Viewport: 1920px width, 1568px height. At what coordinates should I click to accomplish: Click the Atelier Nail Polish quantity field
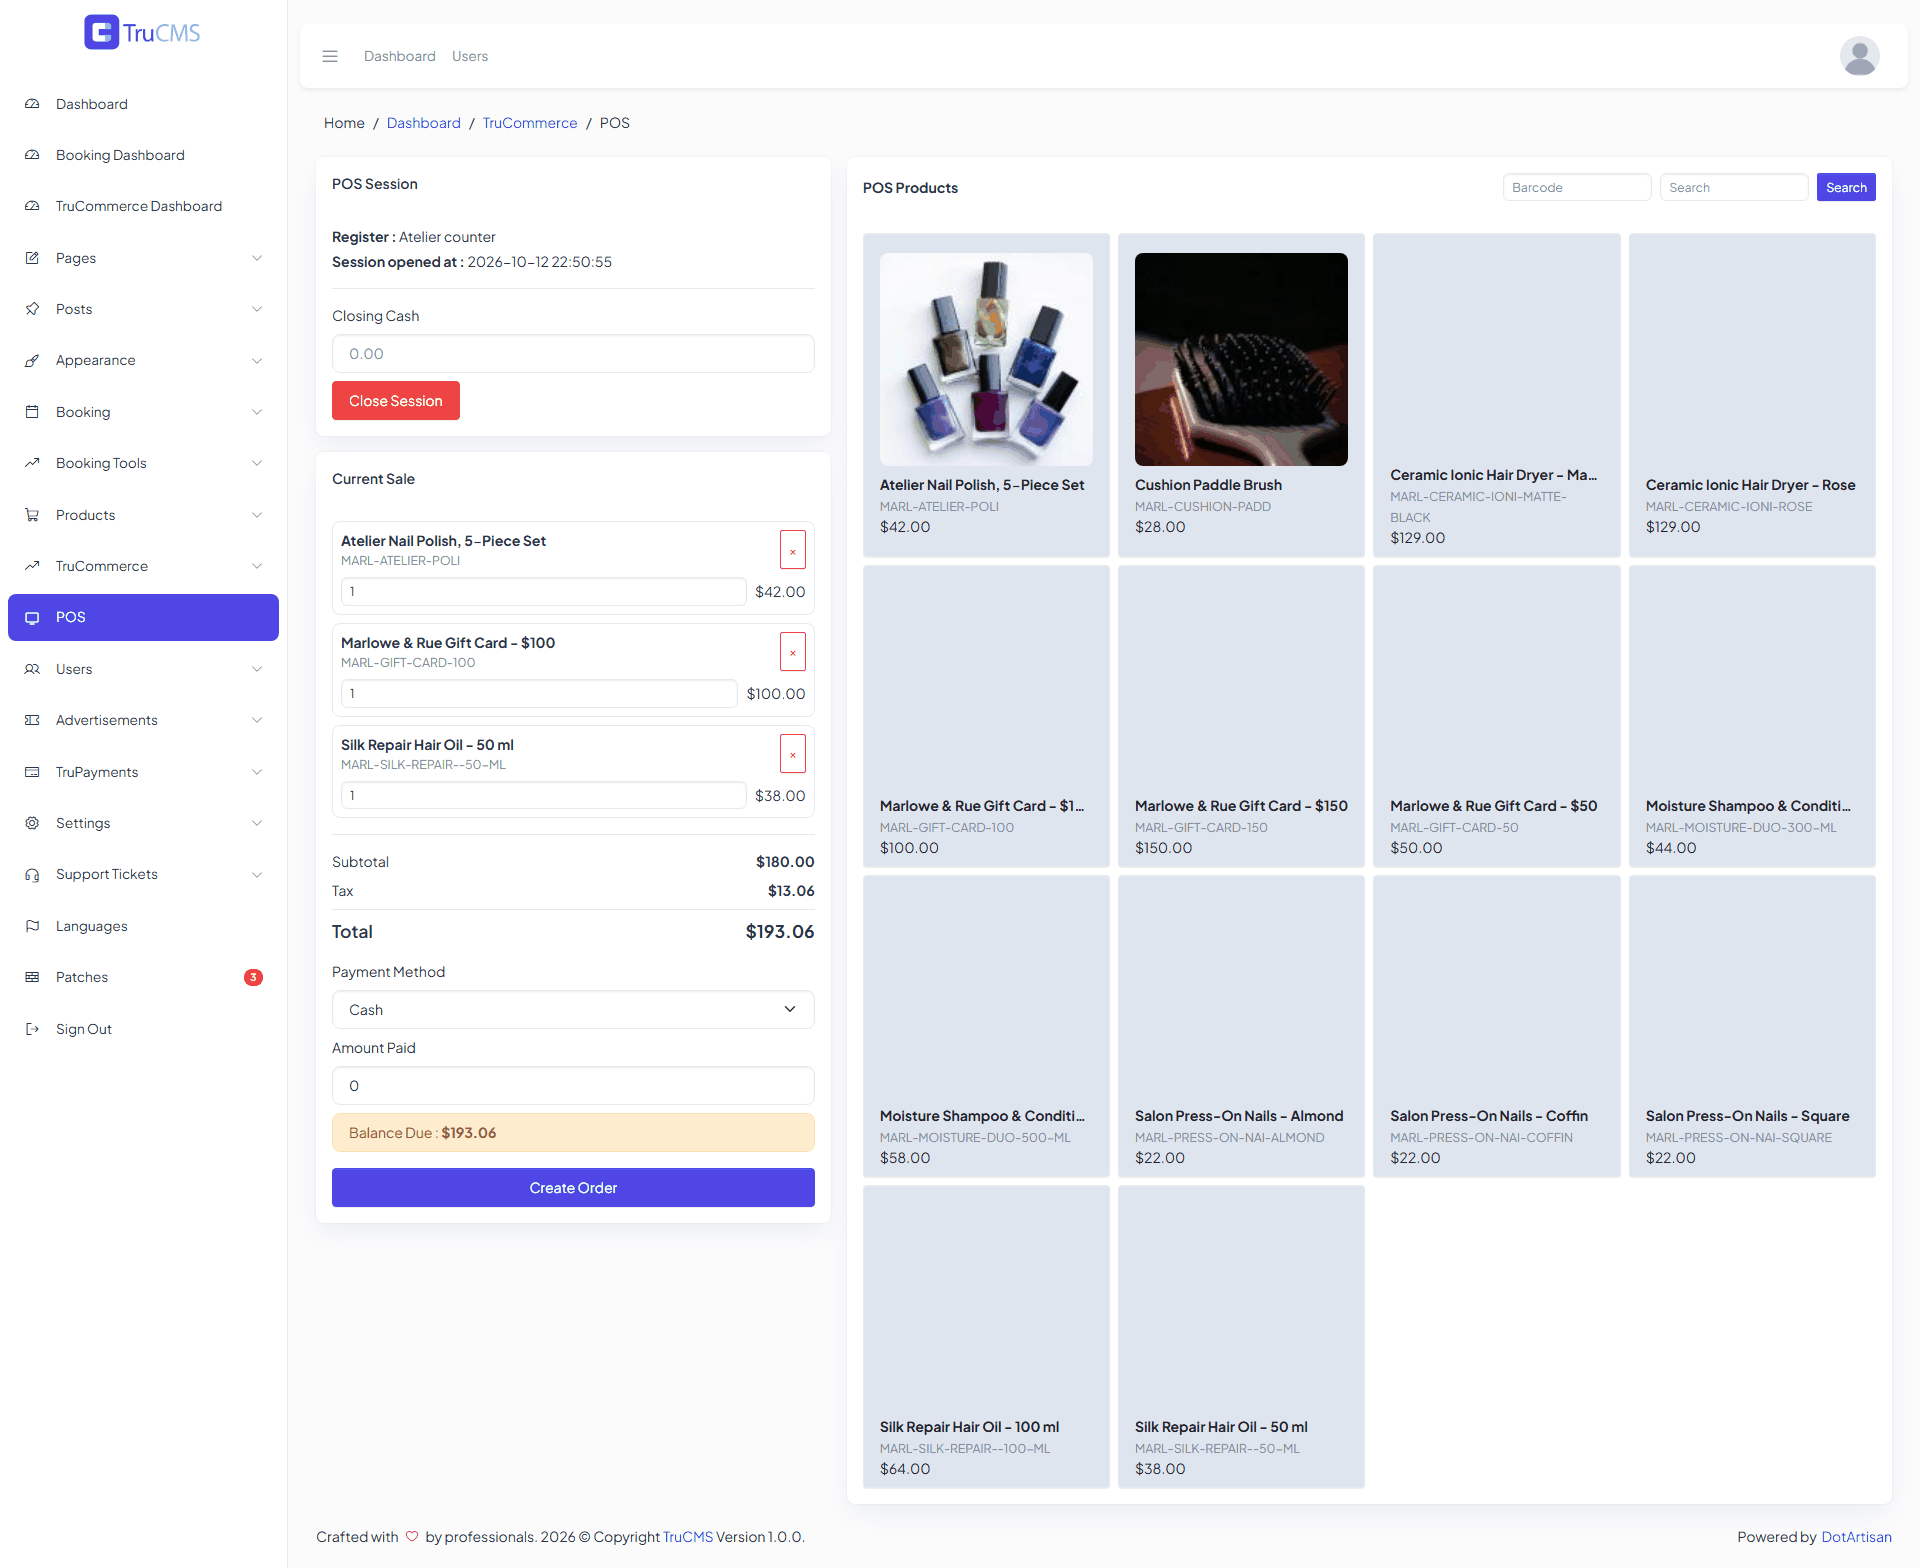tap(543, 592)
